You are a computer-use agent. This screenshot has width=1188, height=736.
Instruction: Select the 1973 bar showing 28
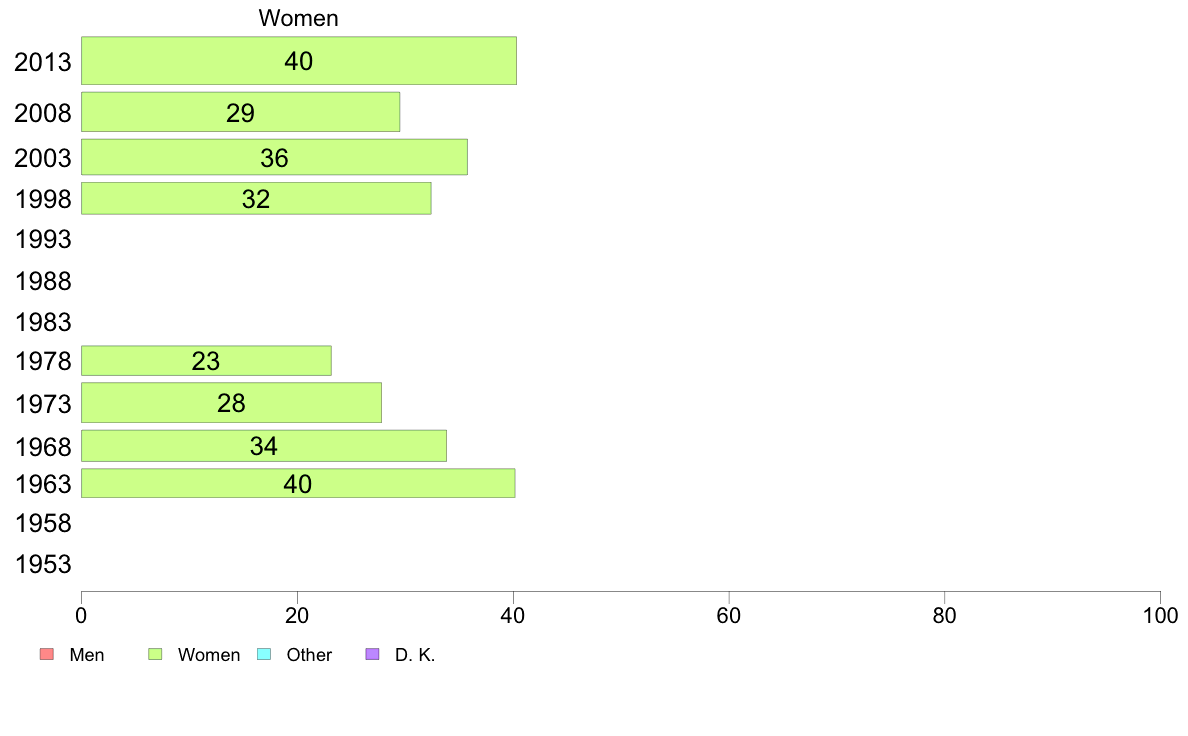(231, 402)
